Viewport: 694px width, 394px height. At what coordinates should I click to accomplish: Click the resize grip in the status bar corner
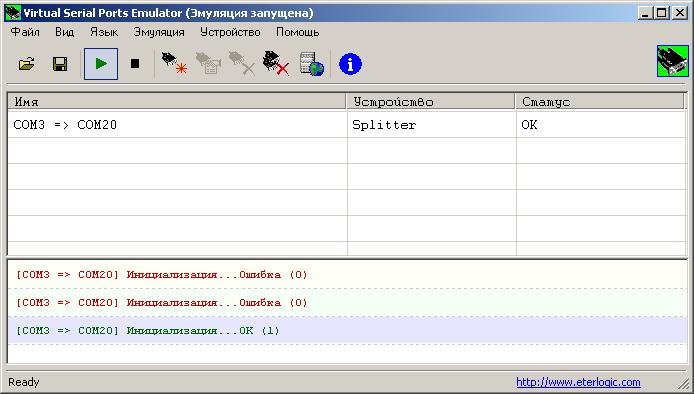684,384
